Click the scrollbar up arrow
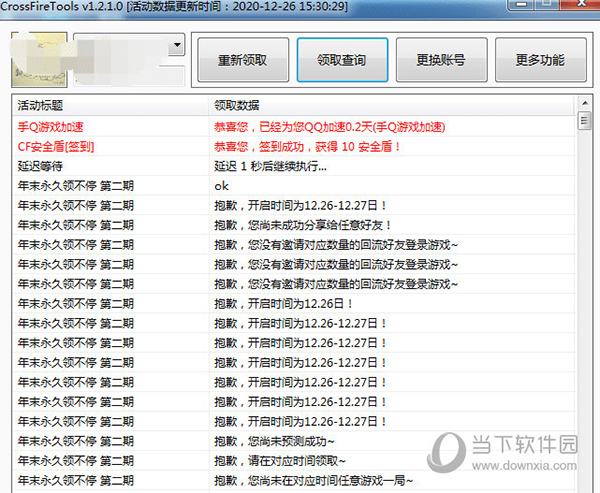600x493 pixels. click(x=585, y=103)
